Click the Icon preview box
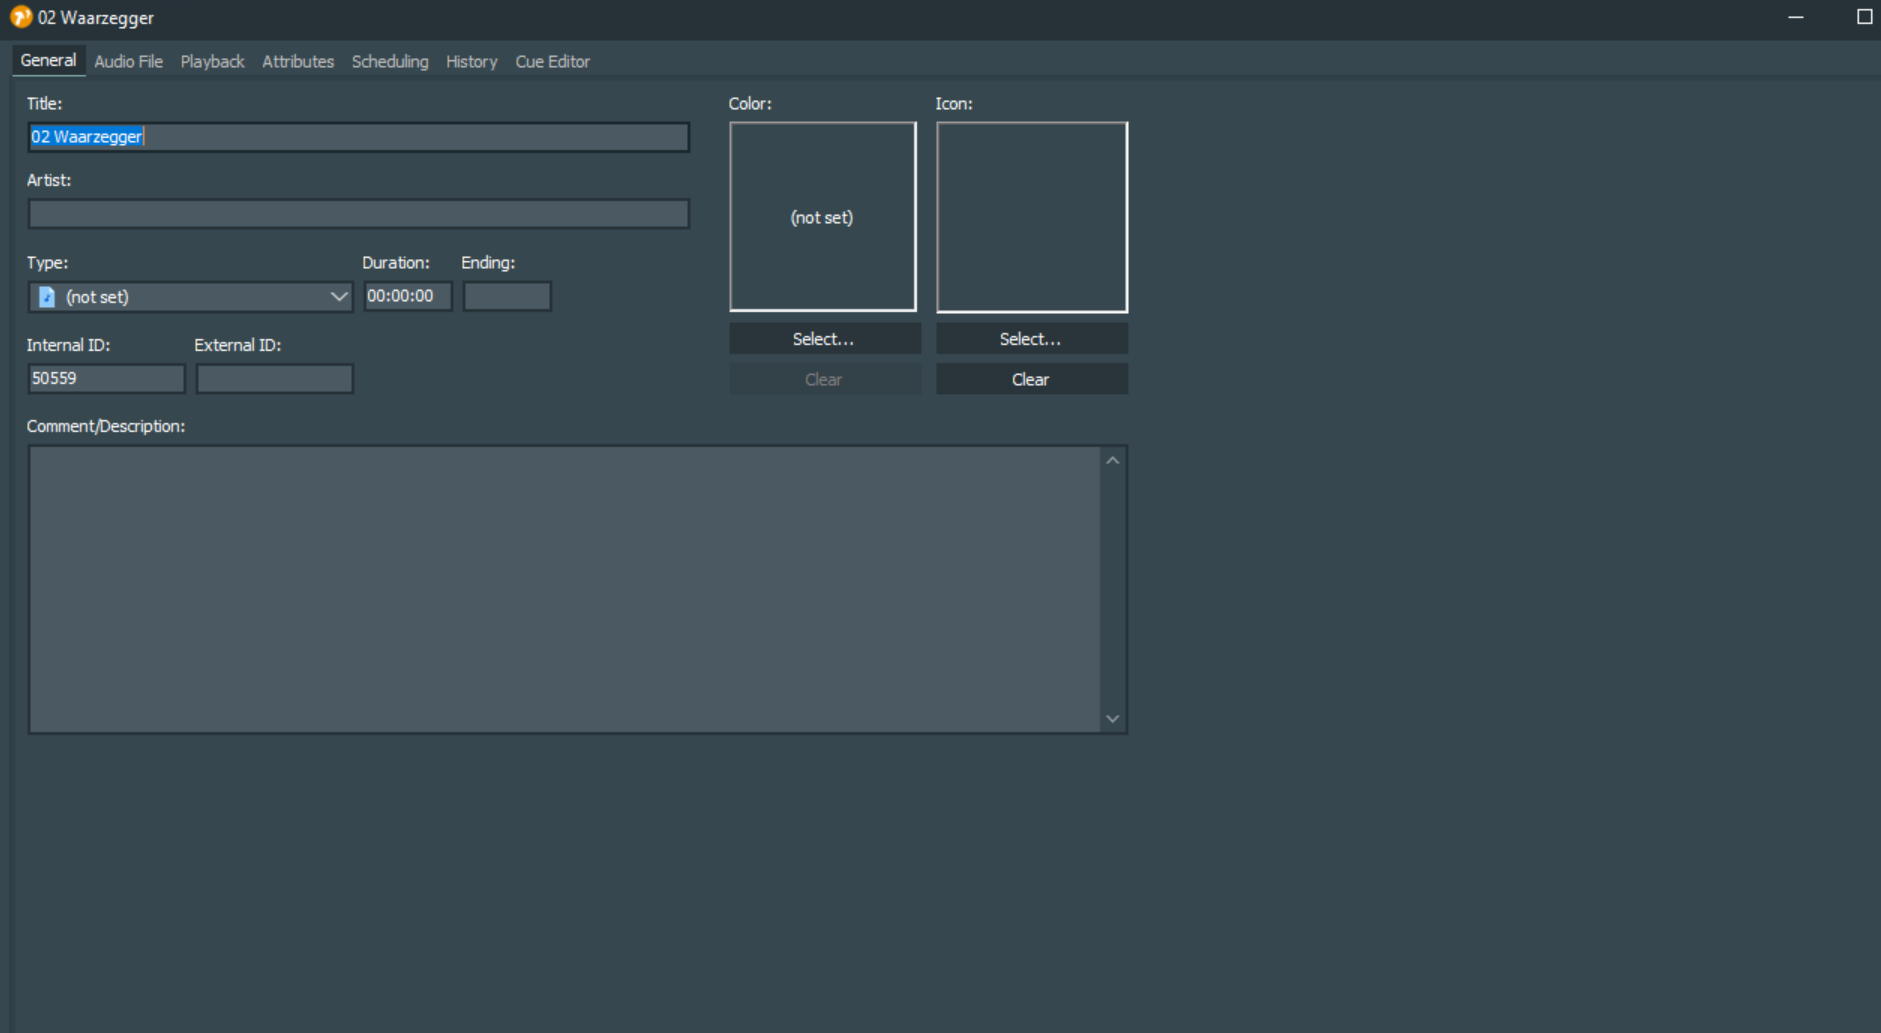Image resolution: width=1881 pixels, height=1033 pixels. click(x=1031, y=217)
